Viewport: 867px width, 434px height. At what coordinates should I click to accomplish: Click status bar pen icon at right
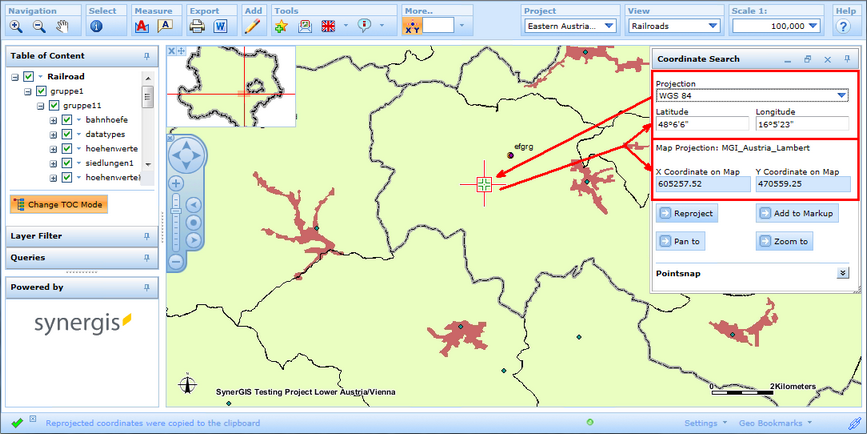coord(854,423)
